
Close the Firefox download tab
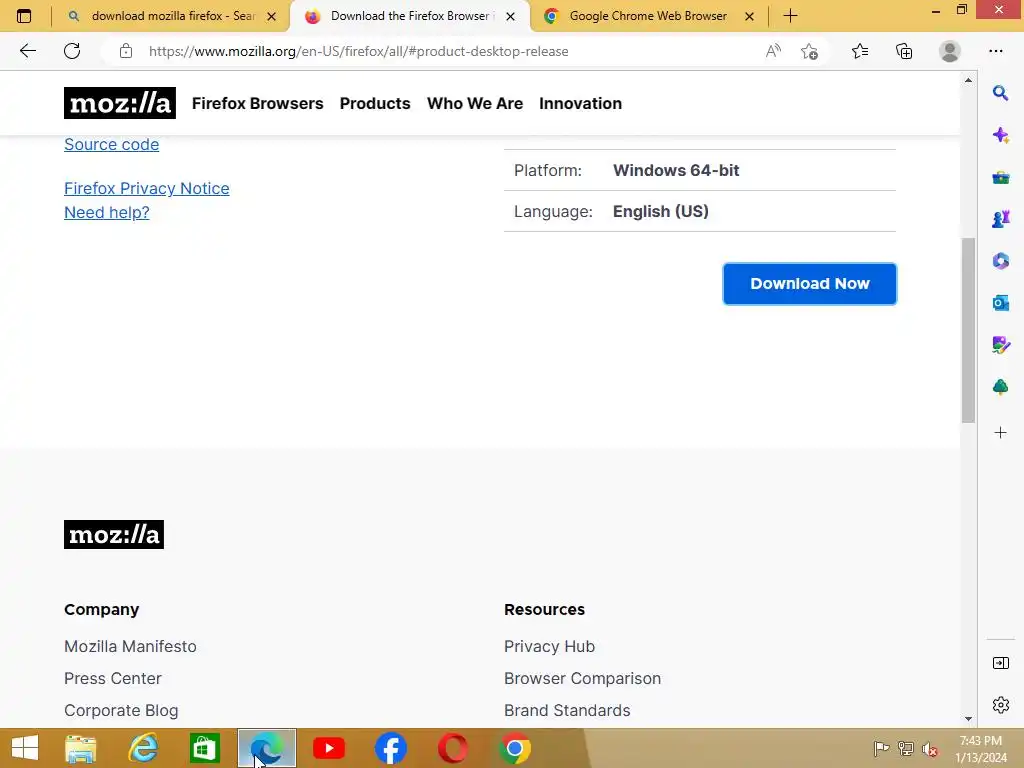[x=511, y=16]
